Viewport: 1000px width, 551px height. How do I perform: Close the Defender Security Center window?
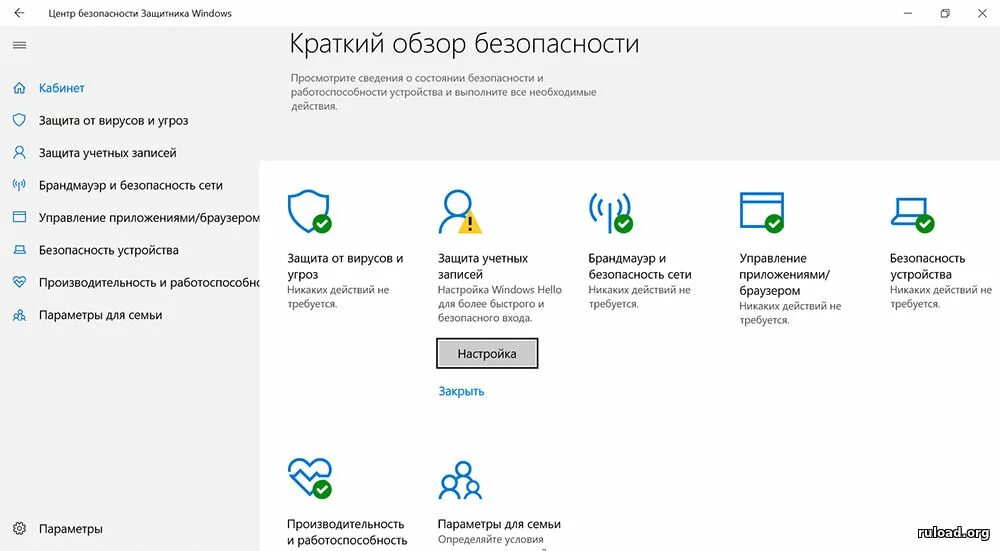pos(982,13)
